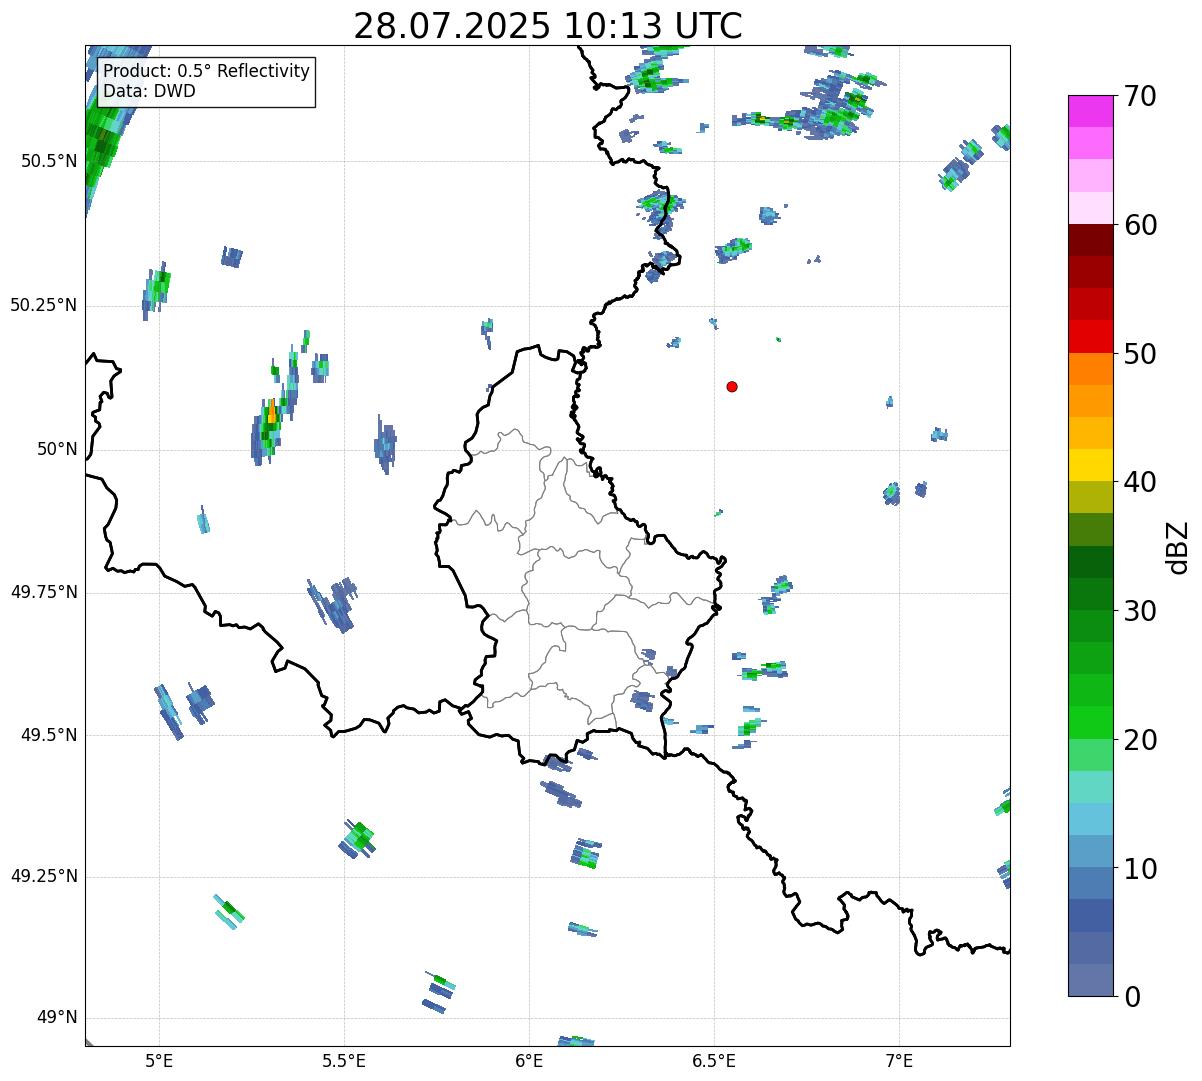Click the magenta top colorbar segment
The image size is (1202, 1081).
(1090, 111)
